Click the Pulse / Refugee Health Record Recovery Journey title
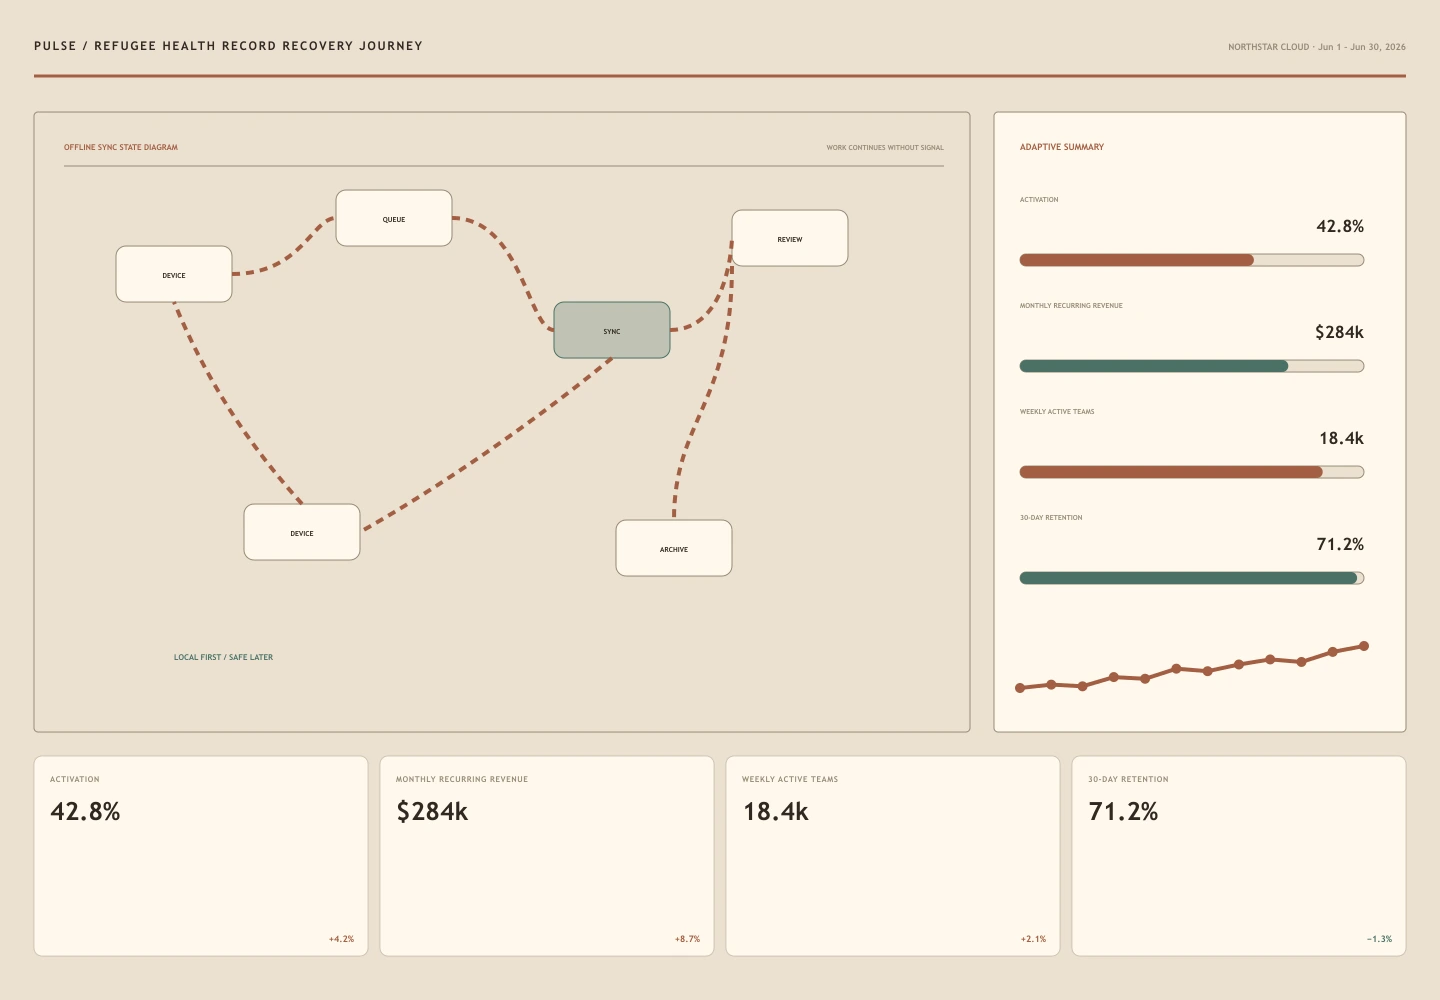The image size is (1440, 1000). point(228,46)
